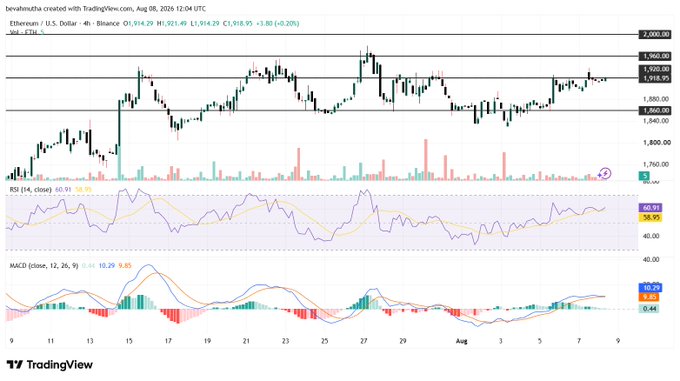
Task: Click the blue MACD axis tag 10.29
Action: click(x=650, y=288)
